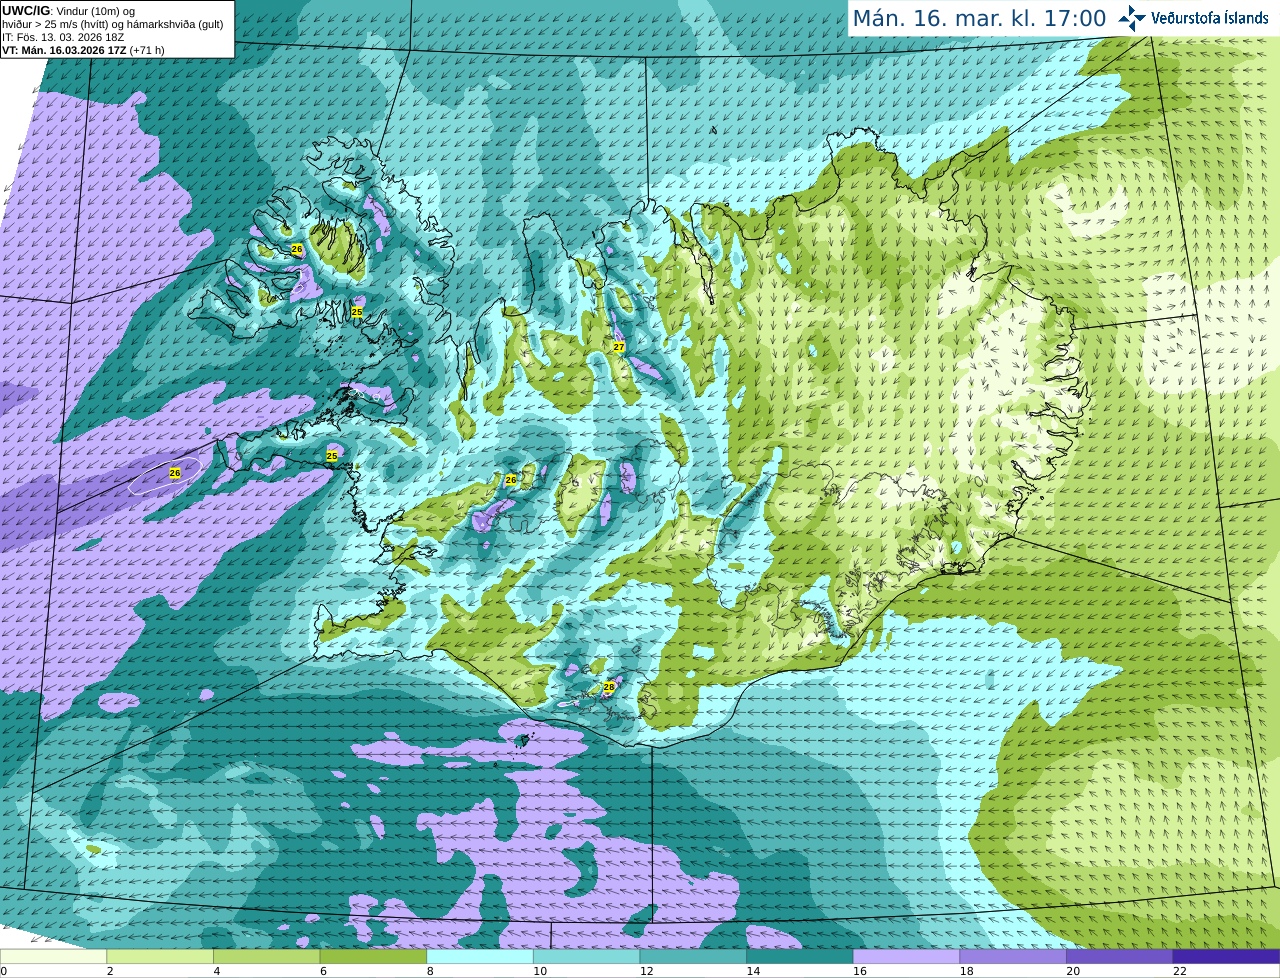
Task: Pick the 8–10 m/s pale cyan legend swatch
Action: (x=480, y=956)
